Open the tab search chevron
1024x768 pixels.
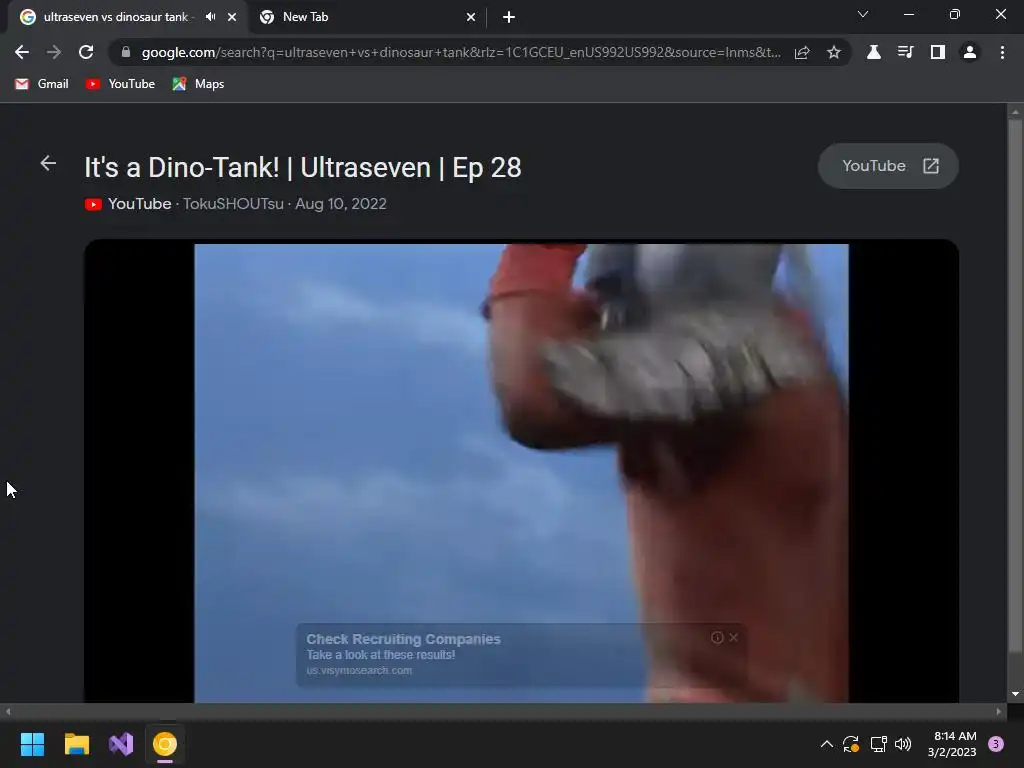(x=863, y=14)
